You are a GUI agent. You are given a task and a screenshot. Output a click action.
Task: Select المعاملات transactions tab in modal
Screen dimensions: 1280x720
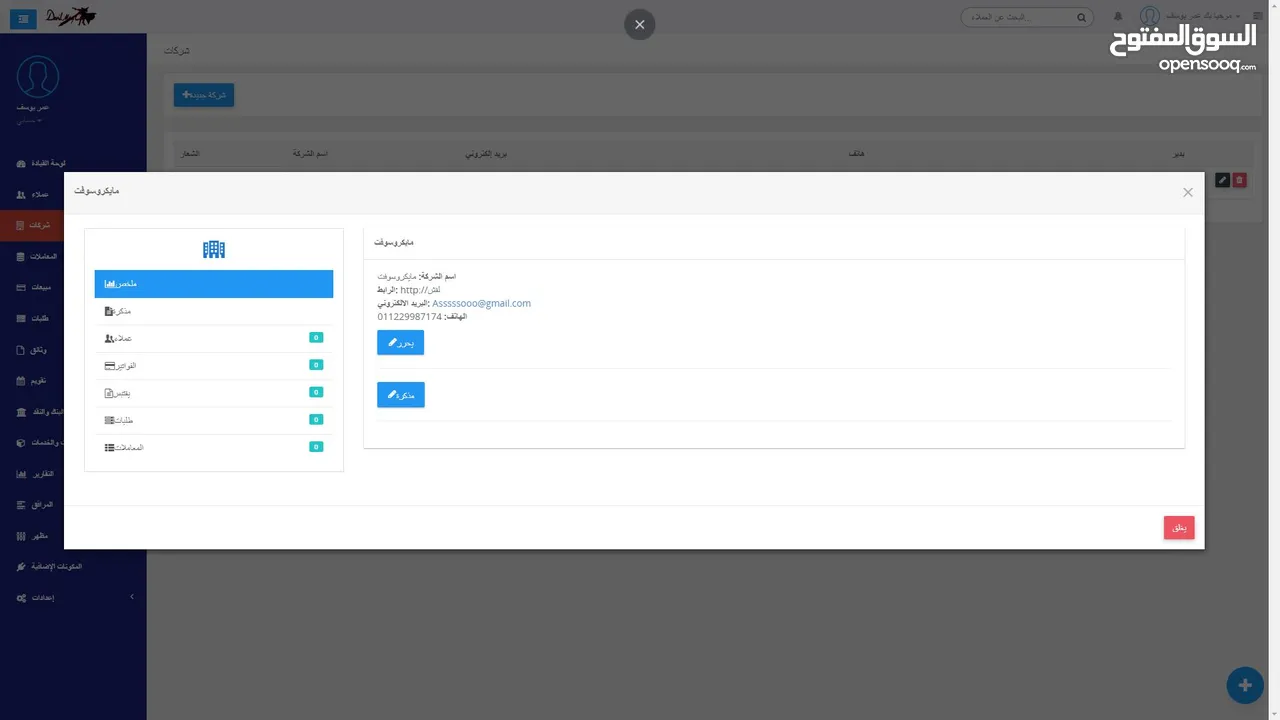[x=214, y=447]
